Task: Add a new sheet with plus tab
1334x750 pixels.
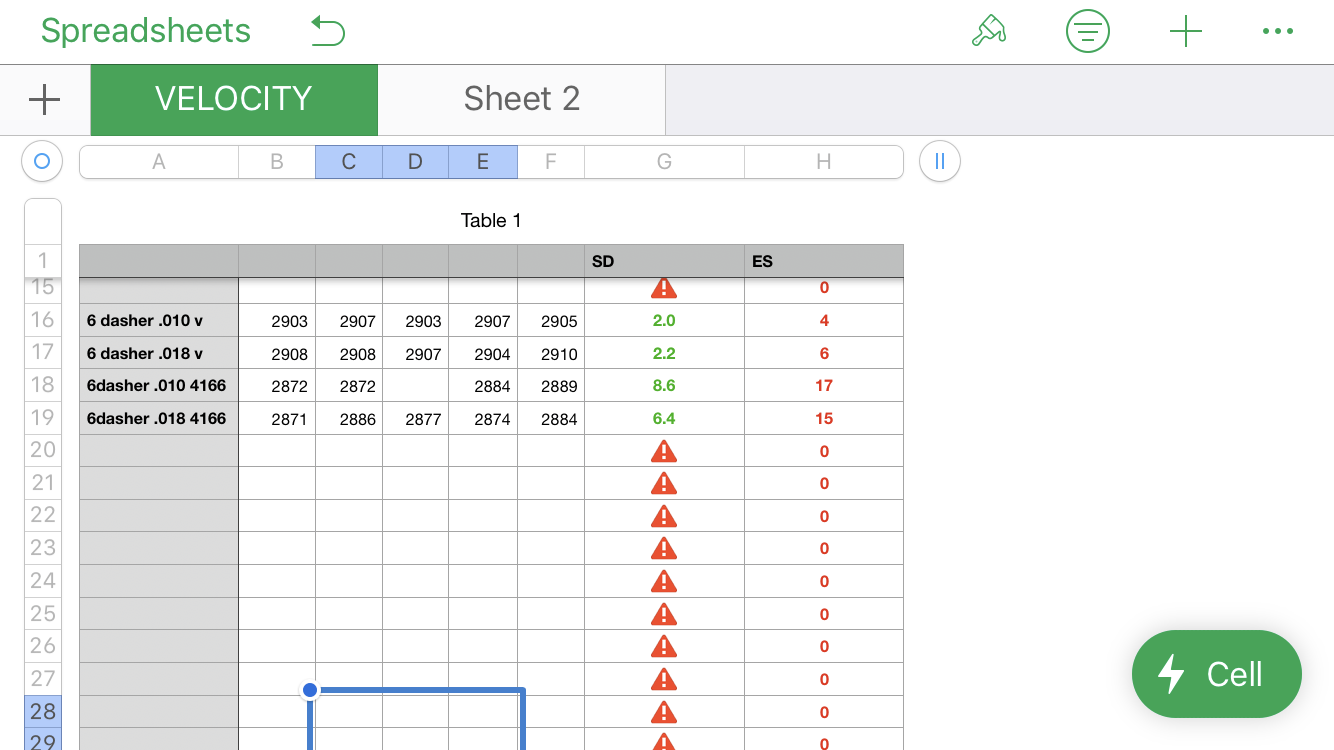Action: (45, 99)
